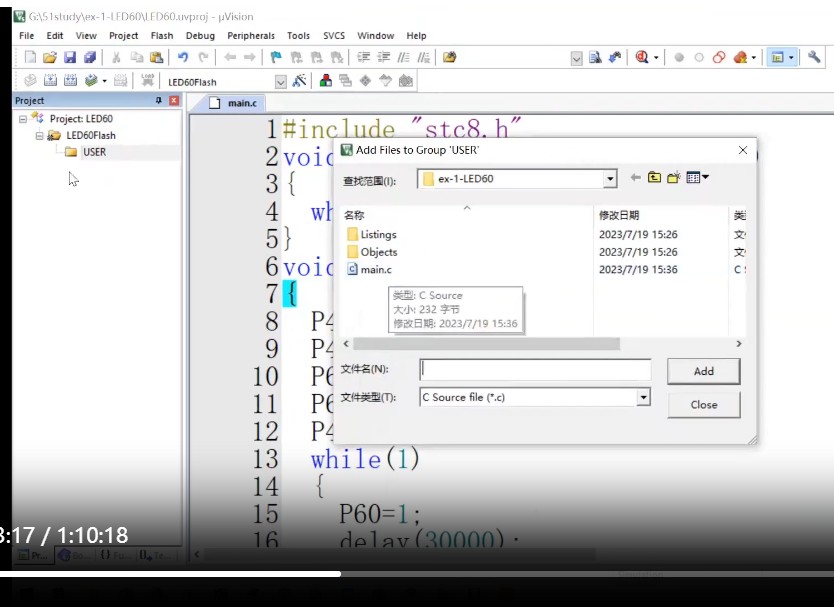The width and height of the screenshot is (834, 608).
Task: Navigate backward using the left arrow icon
Action: click(230, 57)
